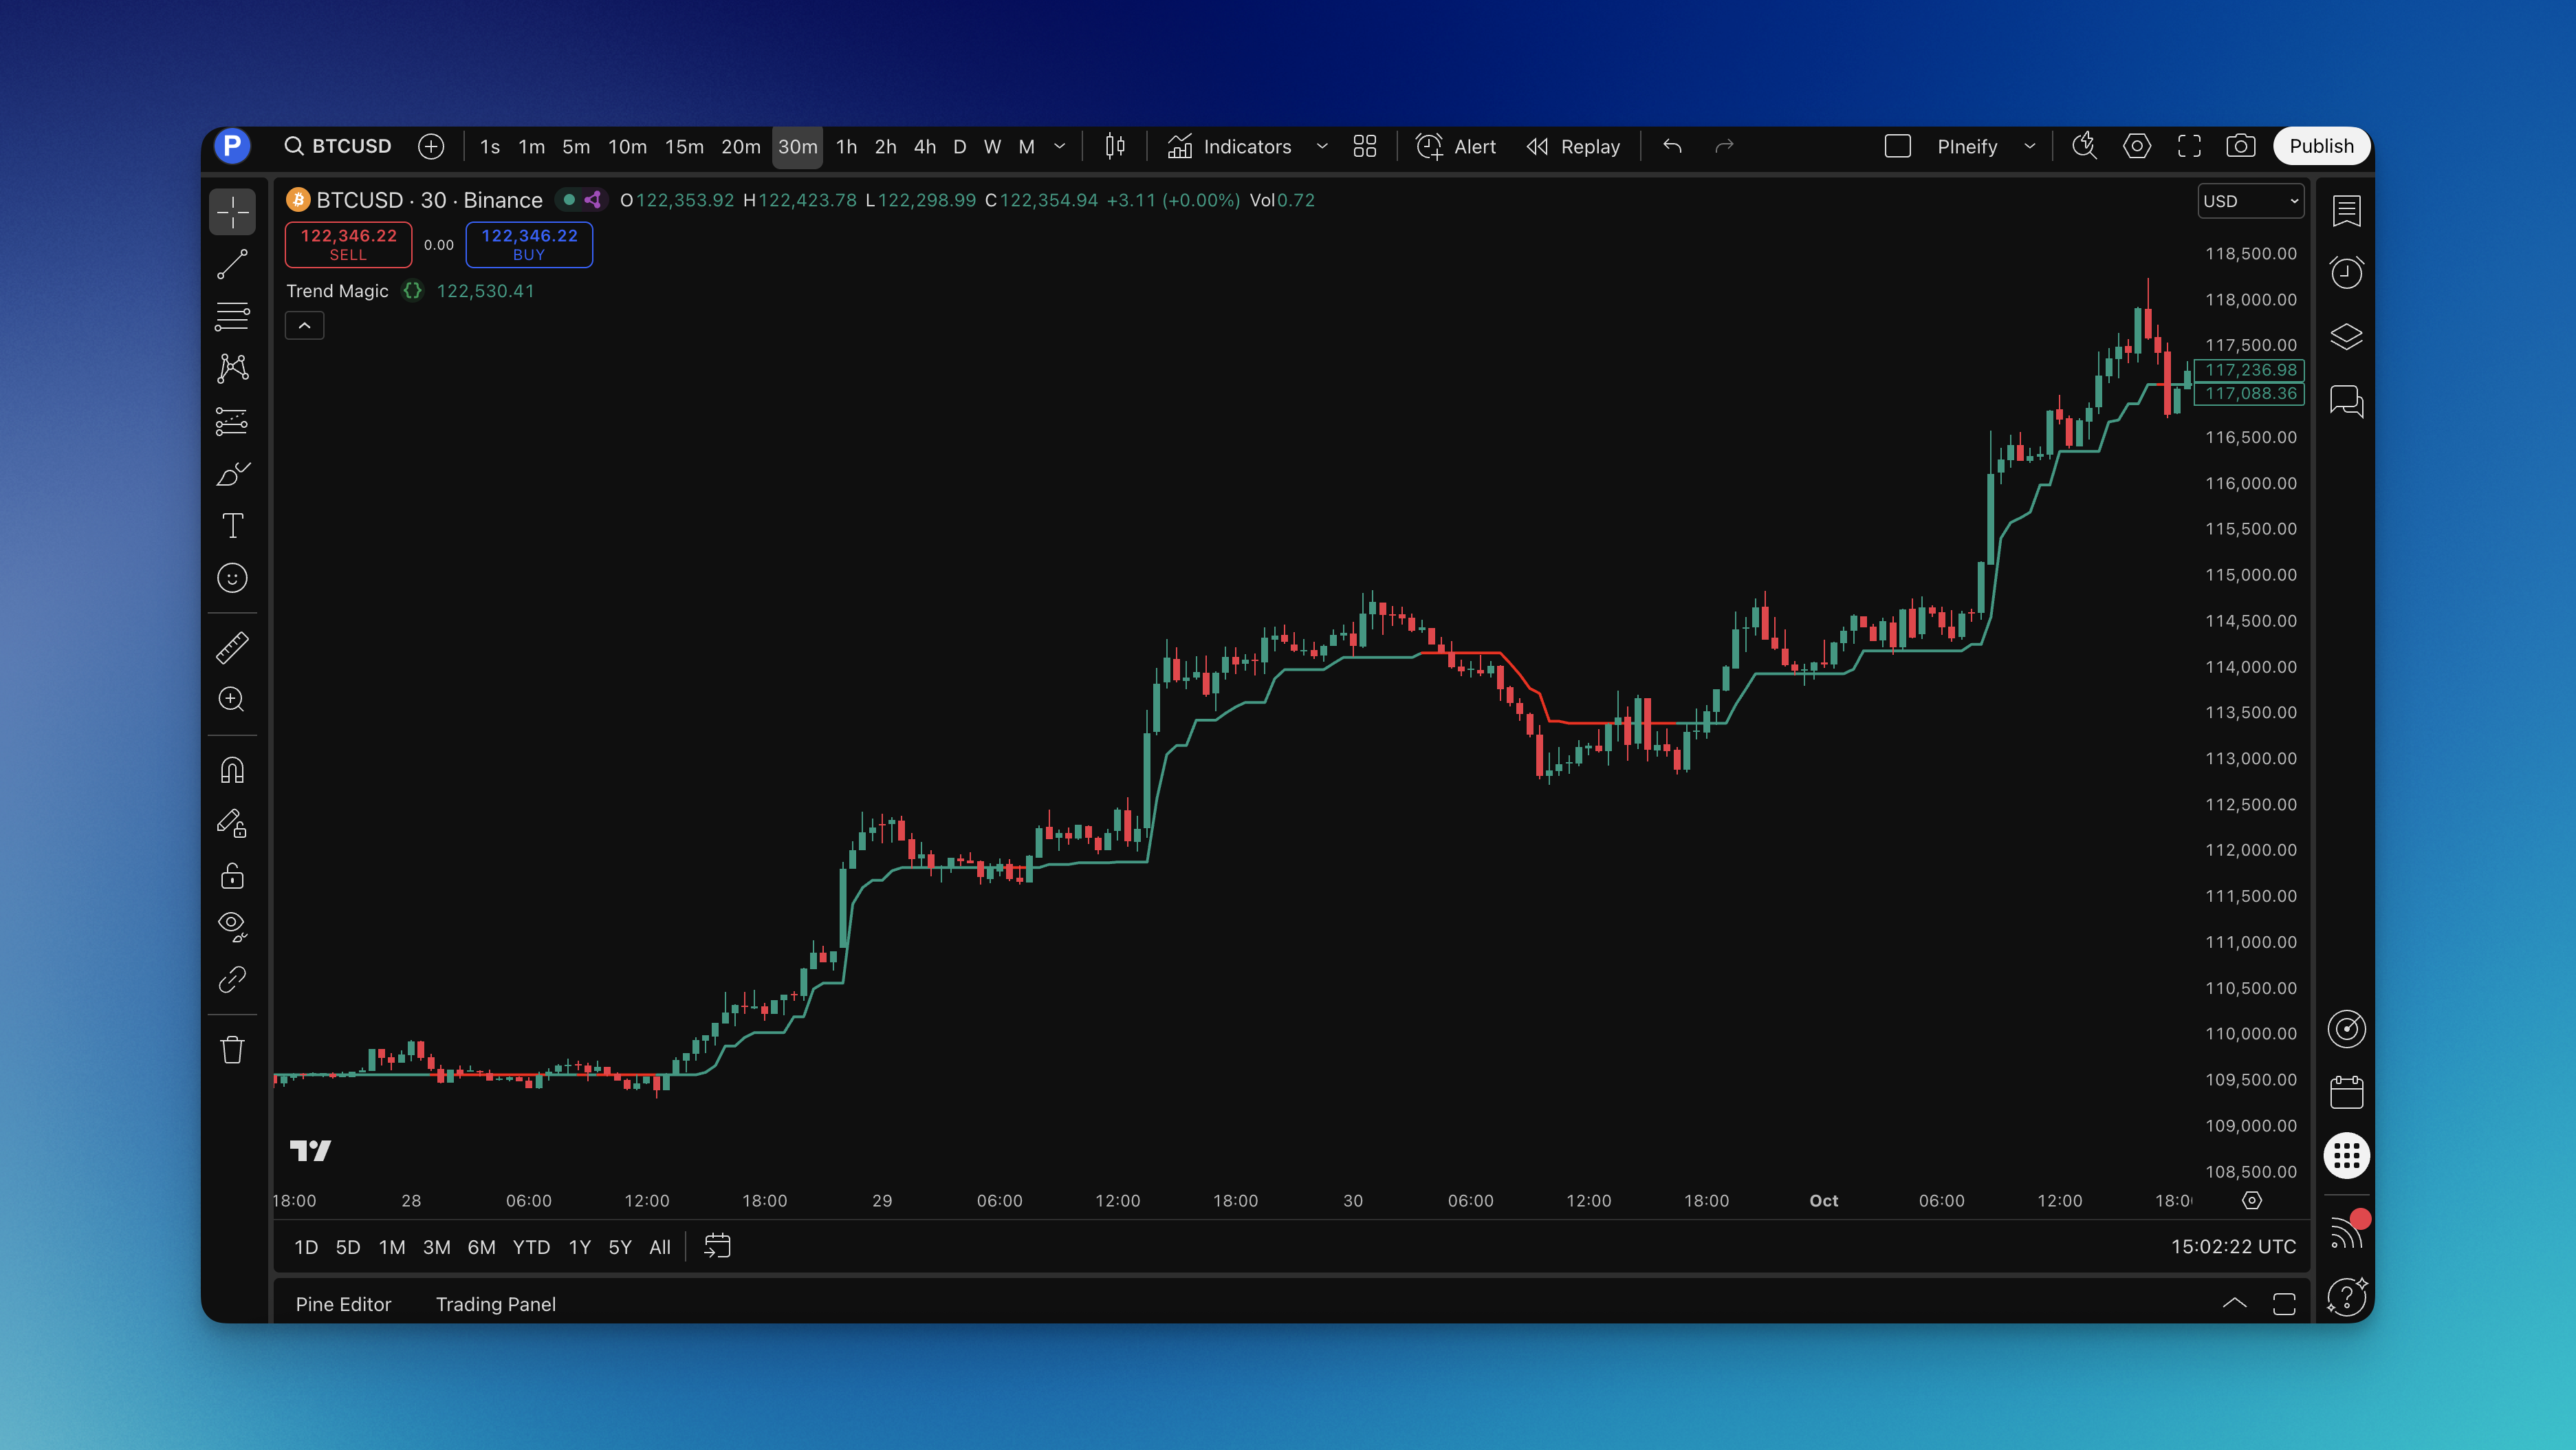This screenshot has width=2576, height=1450.
Task: Collapse the indicator legend chevron
Action: coord(304,326)
